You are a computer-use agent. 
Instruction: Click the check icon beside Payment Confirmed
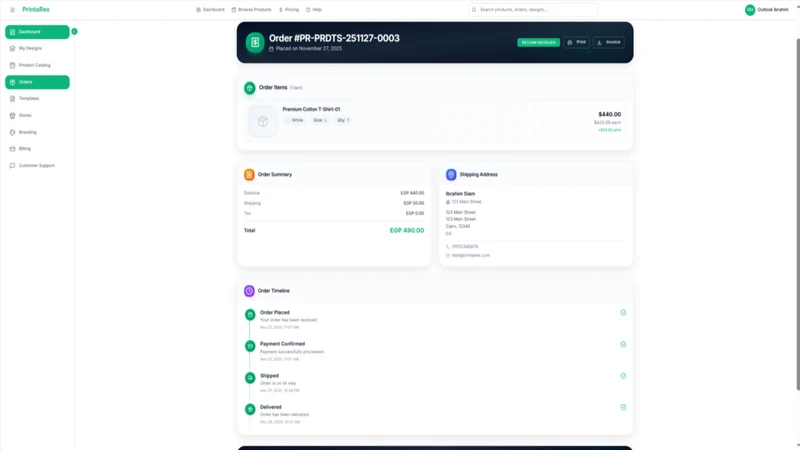pos(623,344)
